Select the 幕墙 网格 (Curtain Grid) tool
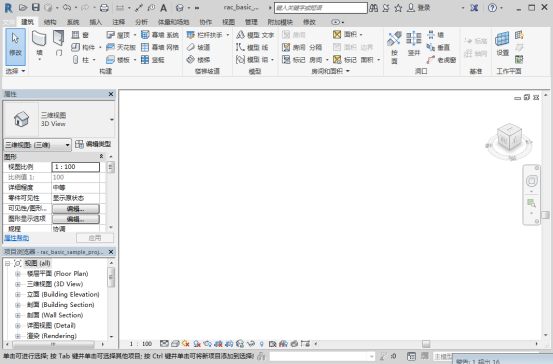 (x=160, y=47)
